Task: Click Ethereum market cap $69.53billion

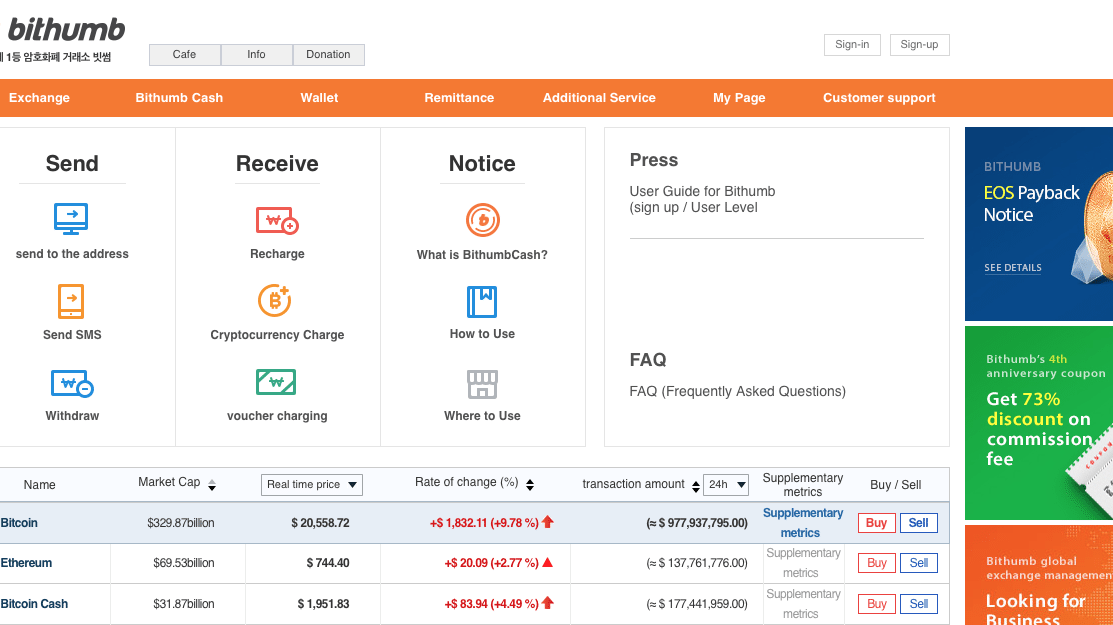Action: point(184,563)
